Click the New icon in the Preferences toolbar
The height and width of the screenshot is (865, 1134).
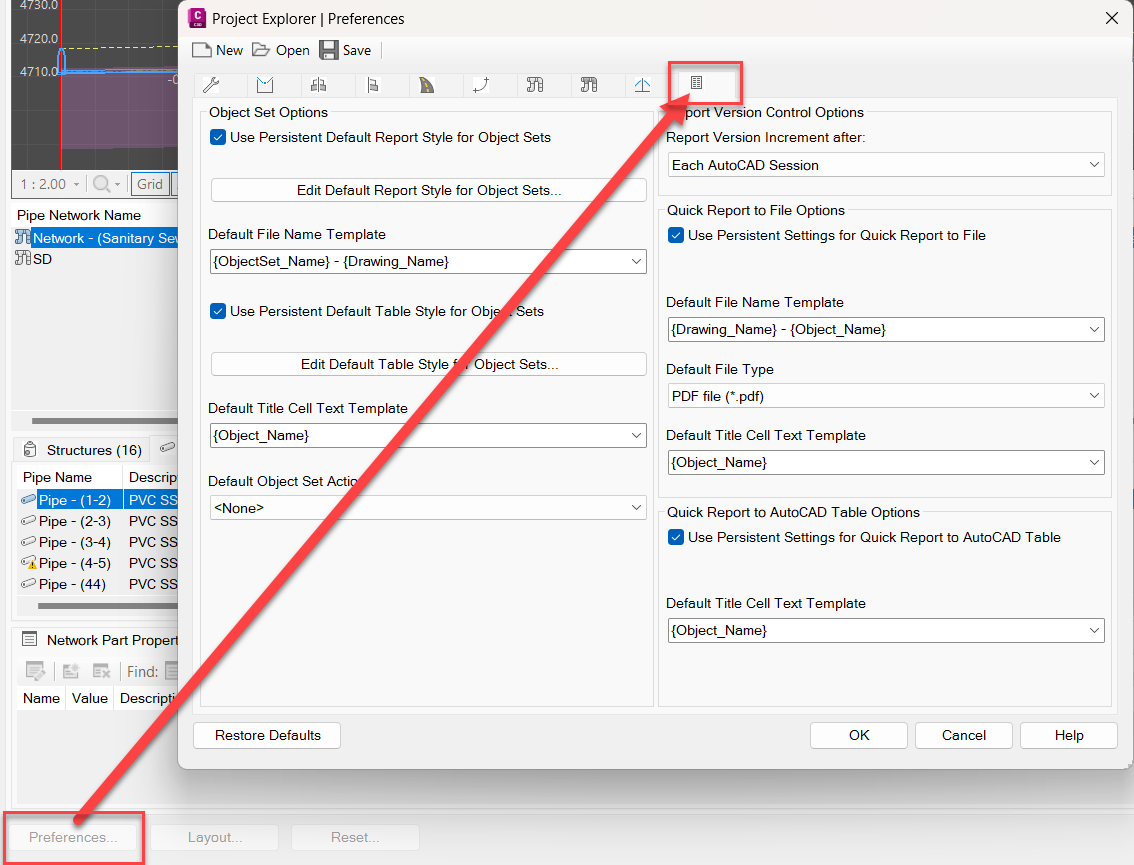pos(200,49)
